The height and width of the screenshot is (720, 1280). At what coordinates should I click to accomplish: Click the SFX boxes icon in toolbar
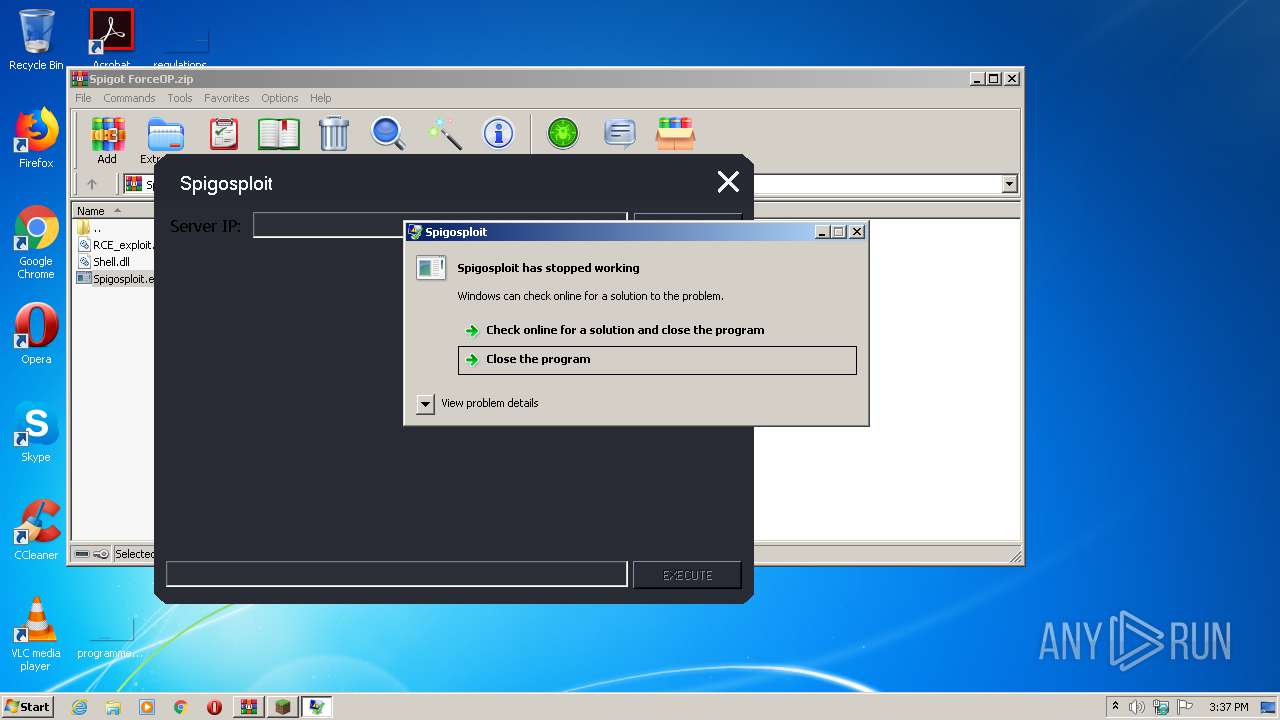pos(675,133)
